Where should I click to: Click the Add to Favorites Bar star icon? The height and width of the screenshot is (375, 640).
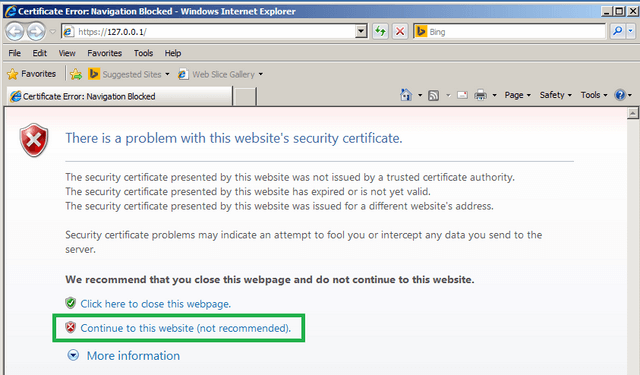[x=76, y=74]
